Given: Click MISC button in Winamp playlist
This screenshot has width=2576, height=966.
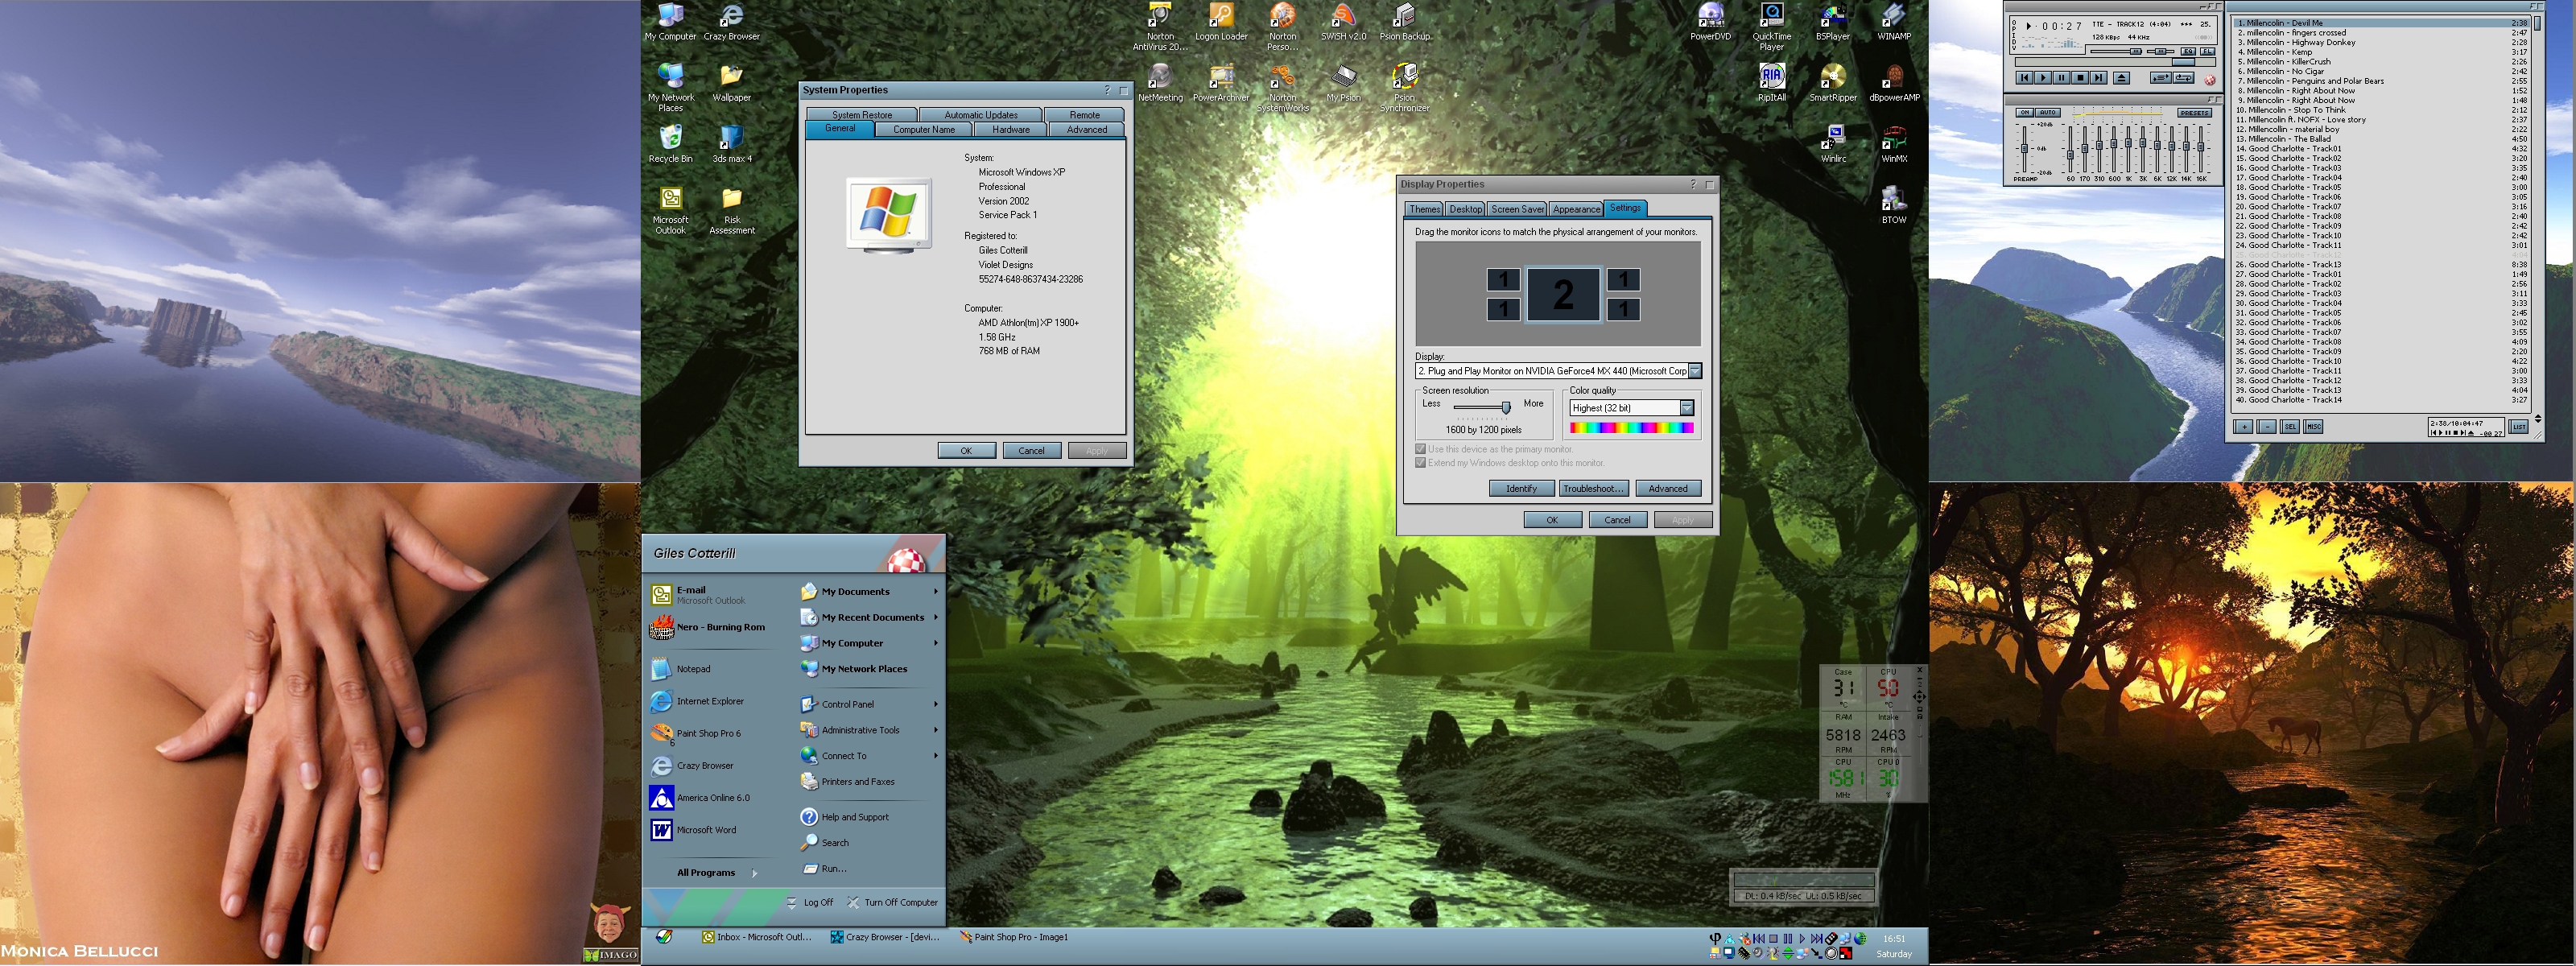Looking at the screenshot, I should [2313, 427].
